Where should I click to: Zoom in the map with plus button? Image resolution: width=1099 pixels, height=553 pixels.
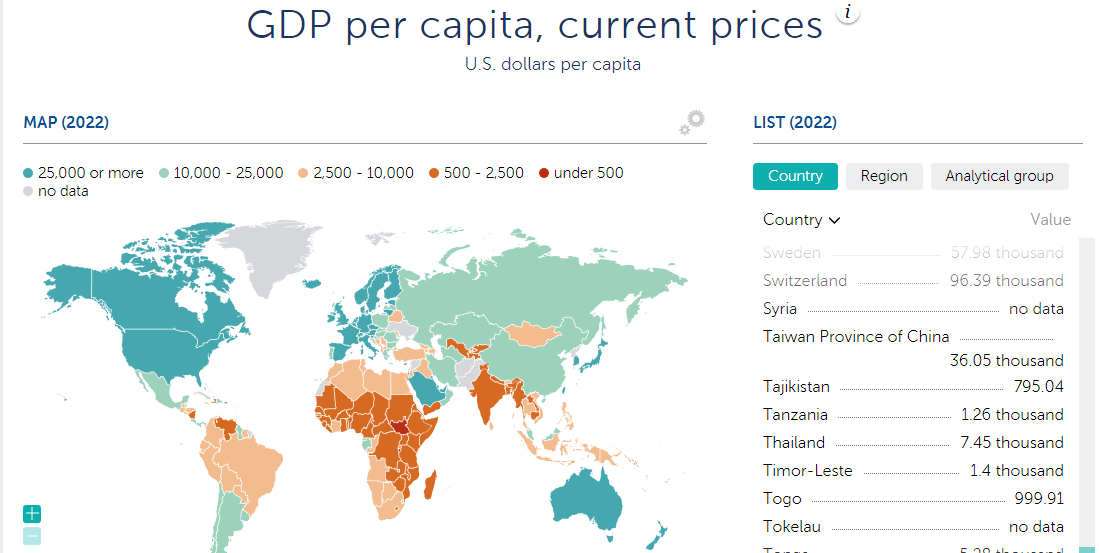32,514
